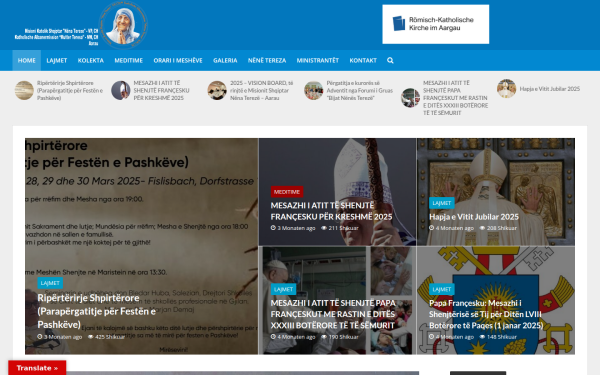
Task: Open the search icon in navigation bar
Action: click(390, 60)
